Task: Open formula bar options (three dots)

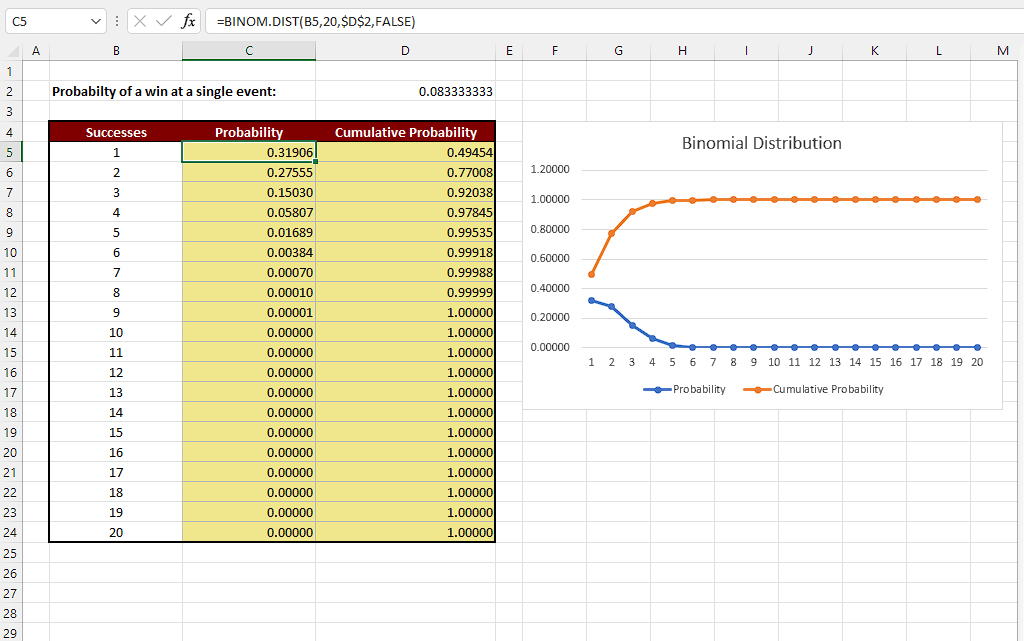Action: click(x=116, y=21)
